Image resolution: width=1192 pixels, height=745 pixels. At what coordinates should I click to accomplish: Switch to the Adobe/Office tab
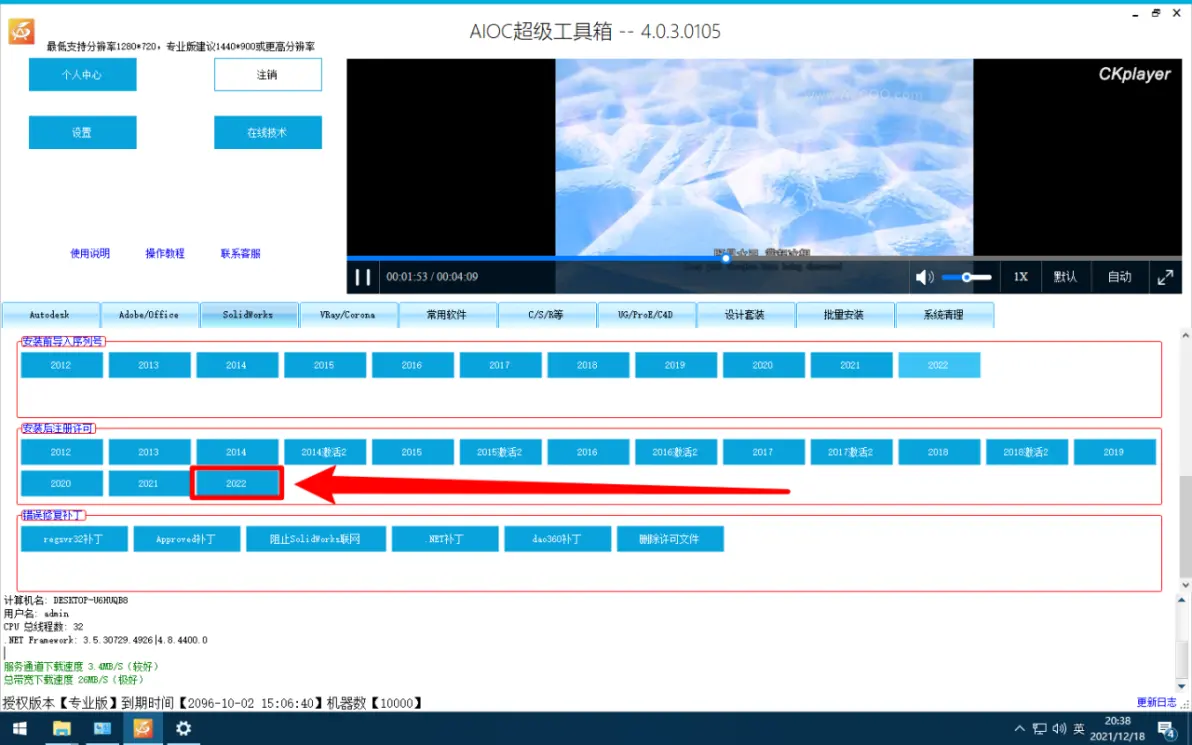149,315
